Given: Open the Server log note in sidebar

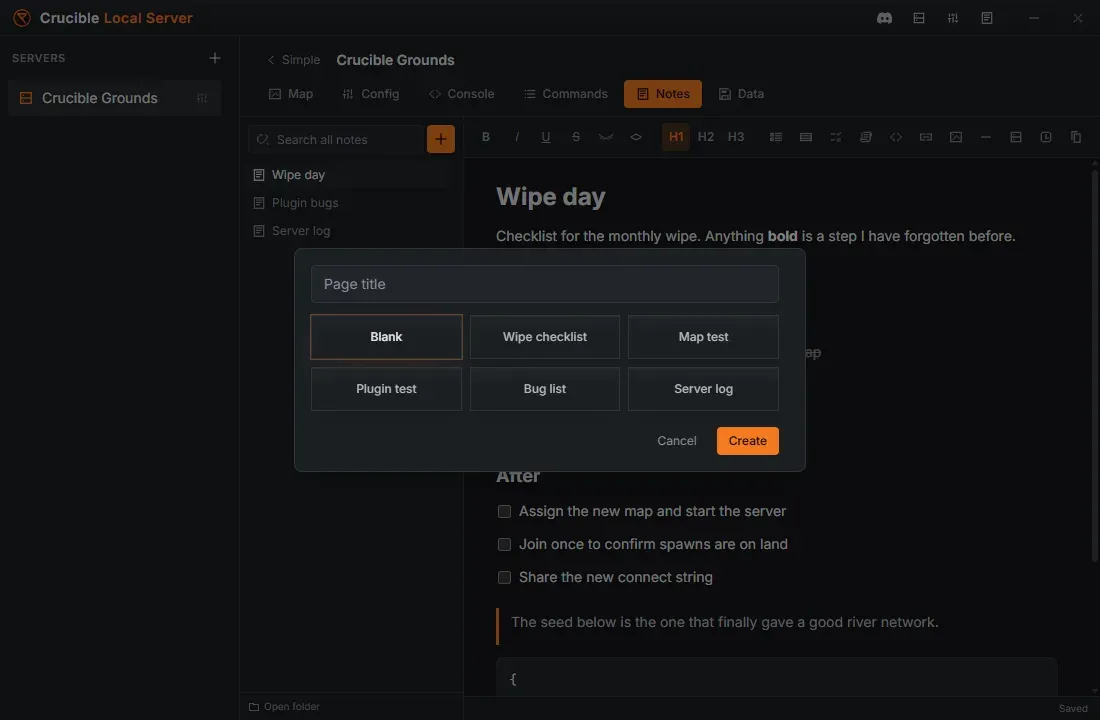Looking at the screenshot, I should [350, 231].
